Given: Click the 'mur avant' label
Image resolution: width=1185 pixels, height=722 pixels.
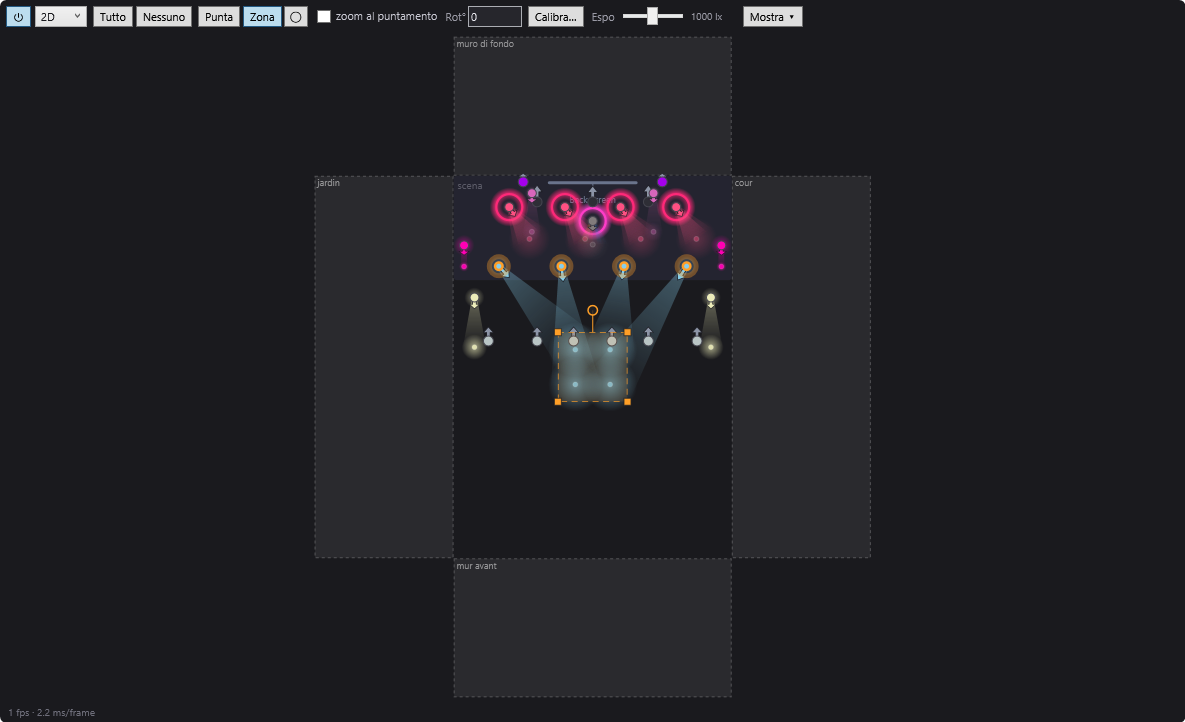Looking at the screenshot, I should pos(476,566).
